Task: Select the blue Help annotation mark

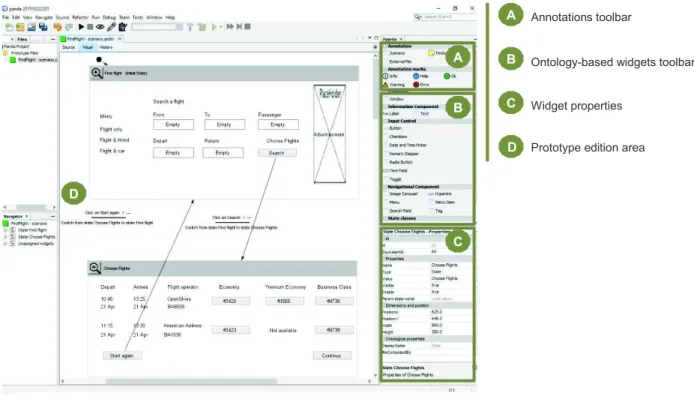Action: [x=420, y=76]
